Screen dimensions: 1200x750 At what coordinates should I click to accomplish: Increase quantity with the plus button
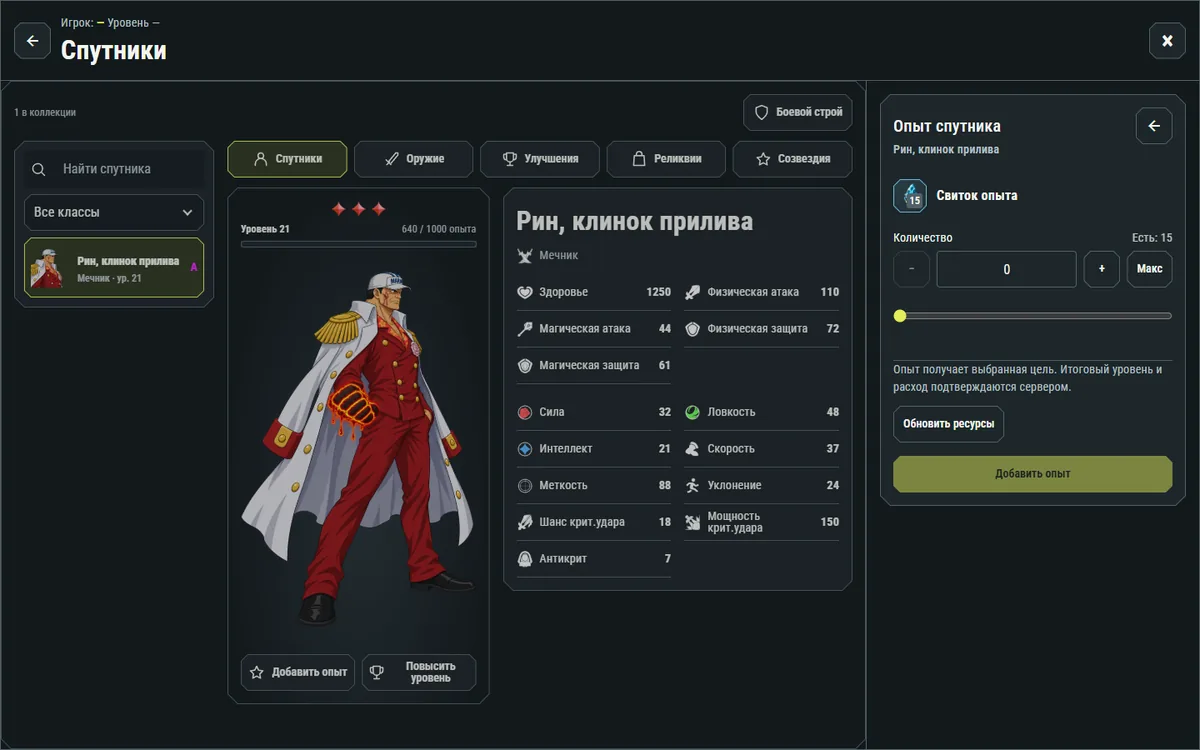coord(1102,269)
